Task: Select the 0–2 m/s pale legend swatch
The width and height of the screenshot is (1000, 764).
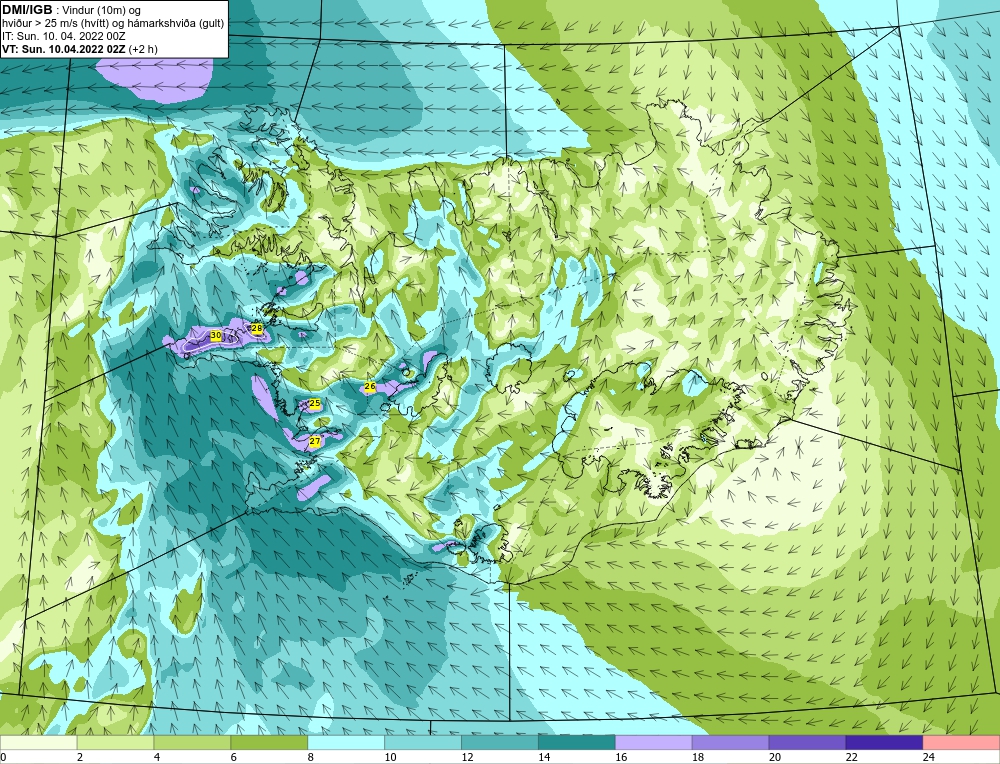Action: tap(38, 742)
